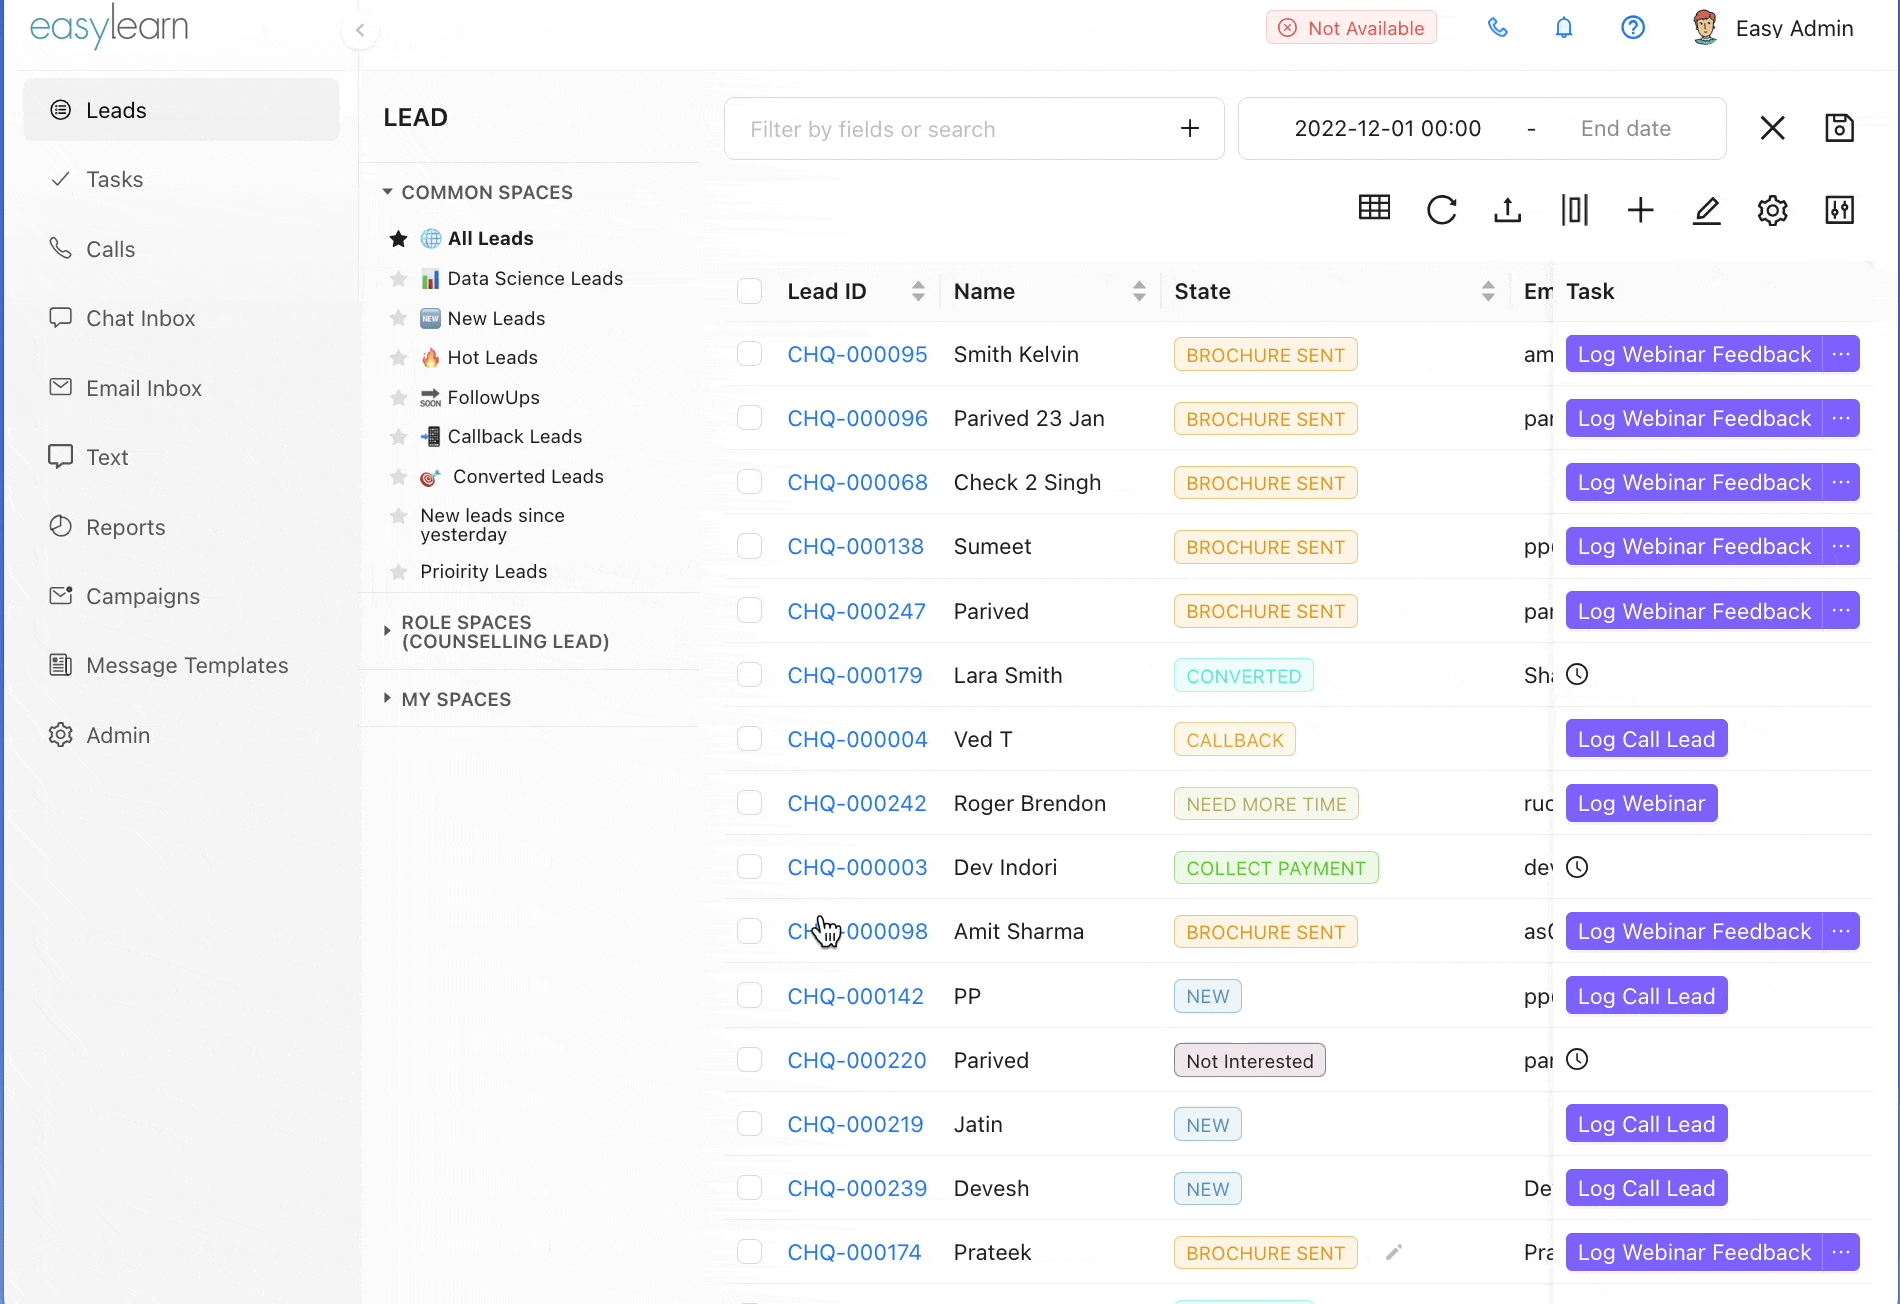Click the save filter icon
The height and width of the screenshot is (1304, 1900).
click(1839, 128)
